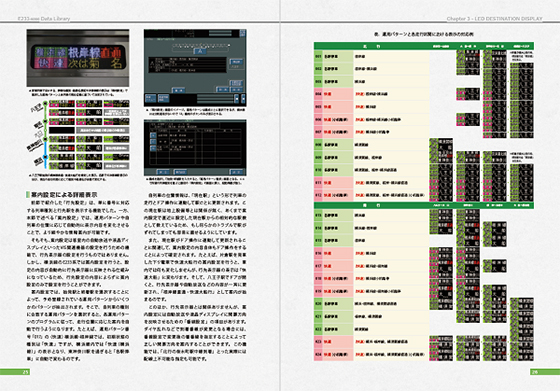Click the LED display photo showing 根岸線直通

pyautogui.click(x=78, y=58)
